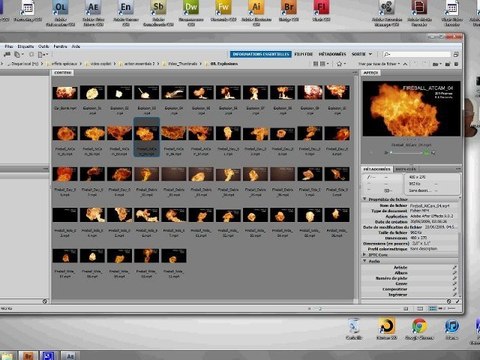Viewport: 480px width, 360px height.
Task: Open the Outils menu
Action: pyautogui.click(x=43, y=46)
